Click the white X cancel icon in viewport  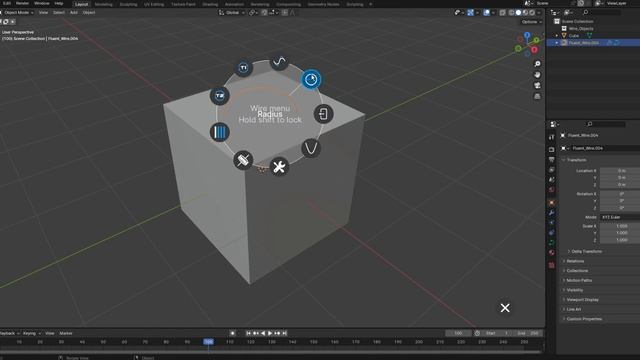[505, 308]
